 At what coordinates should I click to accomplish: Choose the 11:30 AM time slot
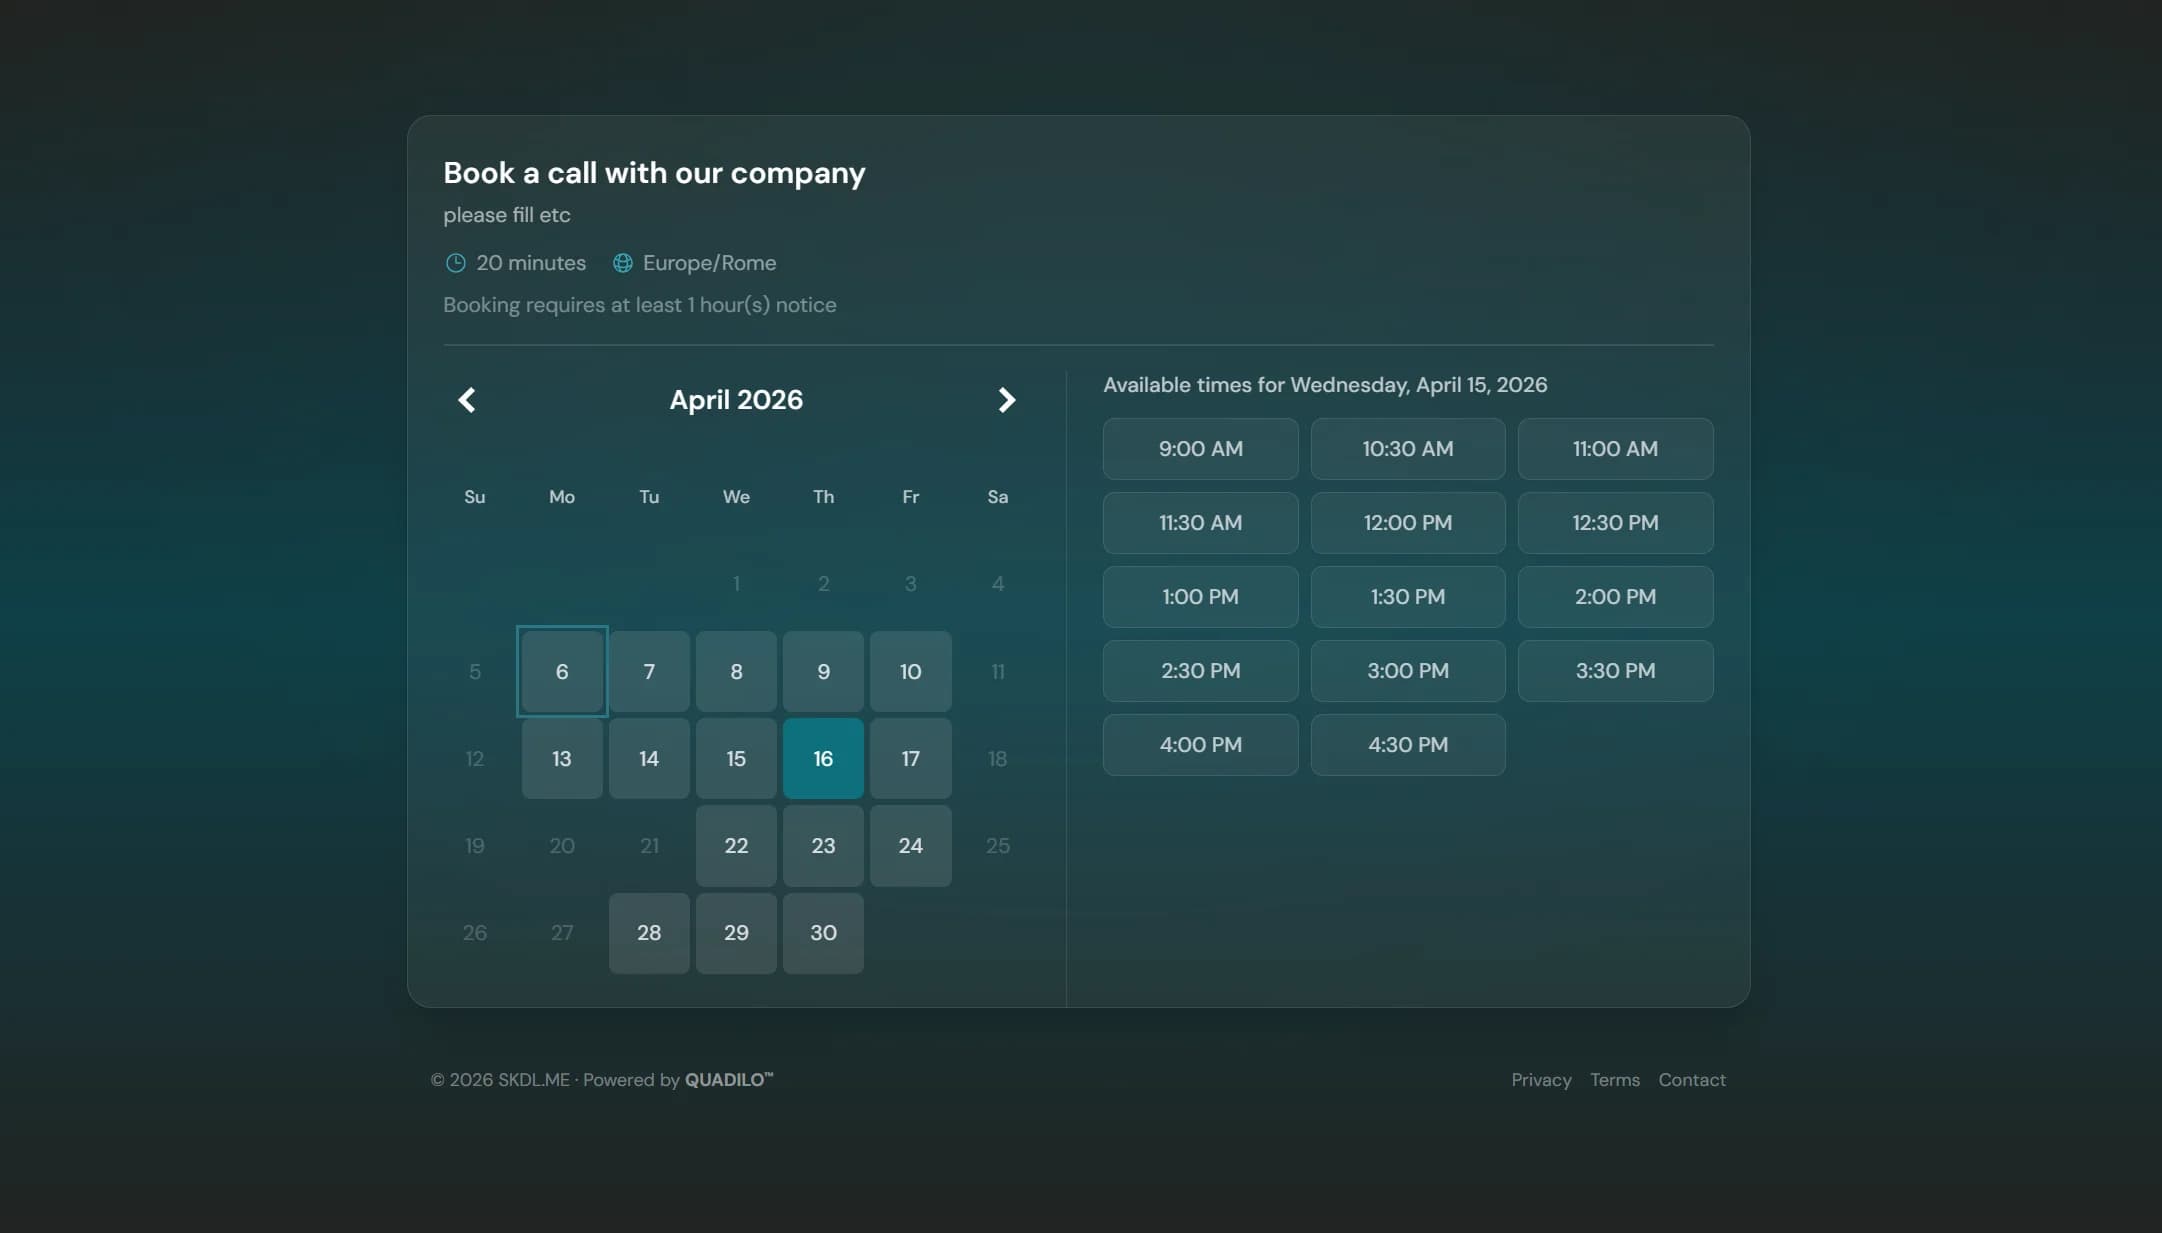click(x=1200, y=523)
